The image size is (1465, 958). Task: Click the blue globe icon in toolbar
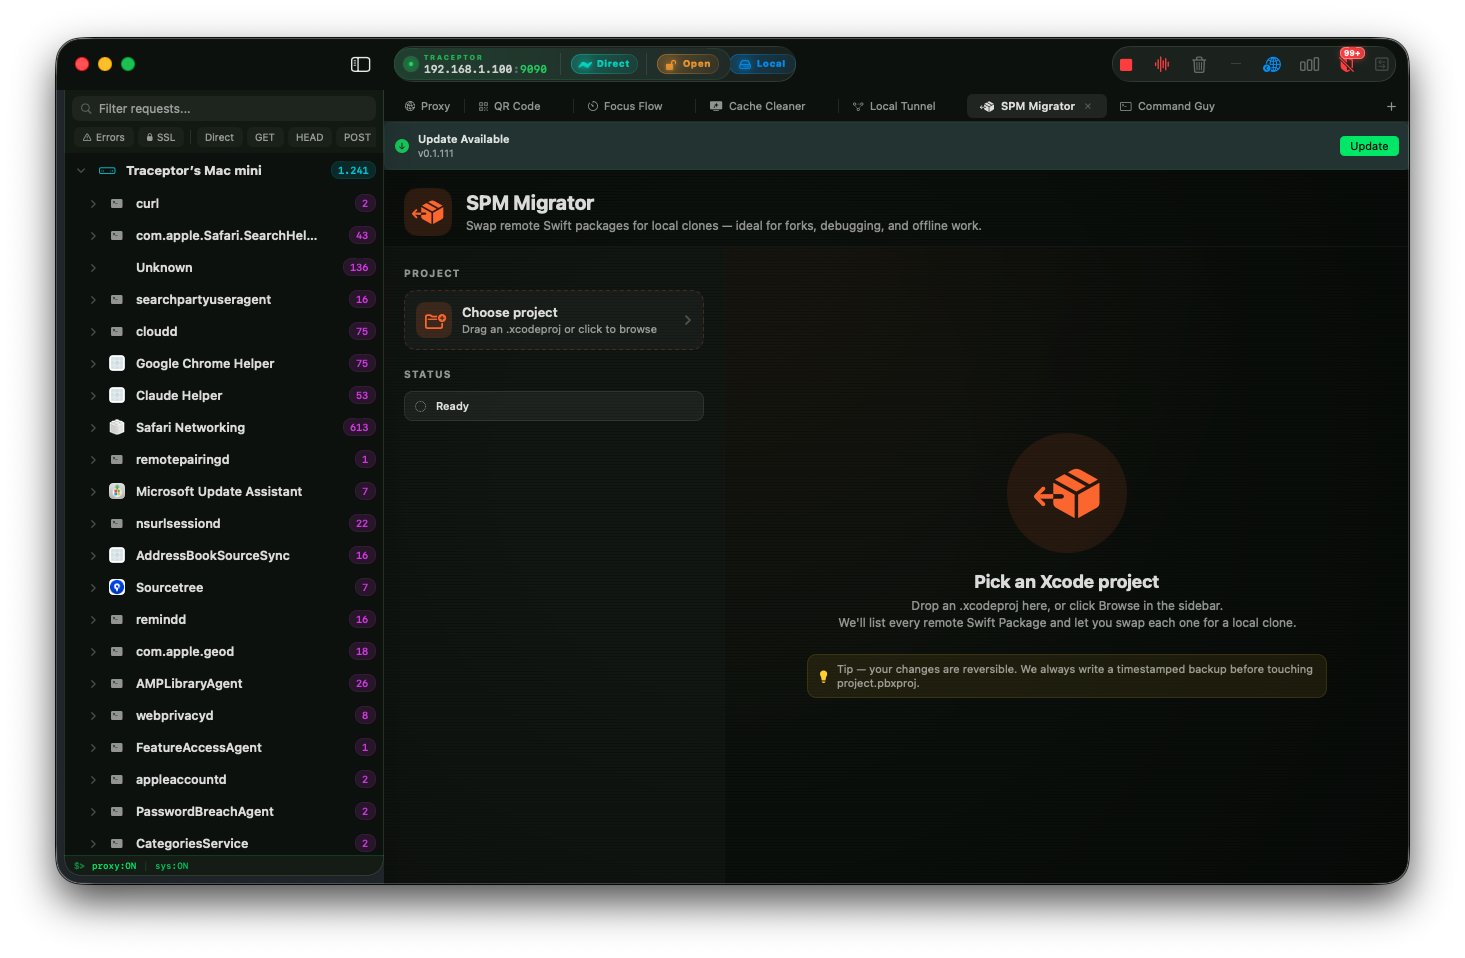pyautogui.click(x=1272, y=65)
